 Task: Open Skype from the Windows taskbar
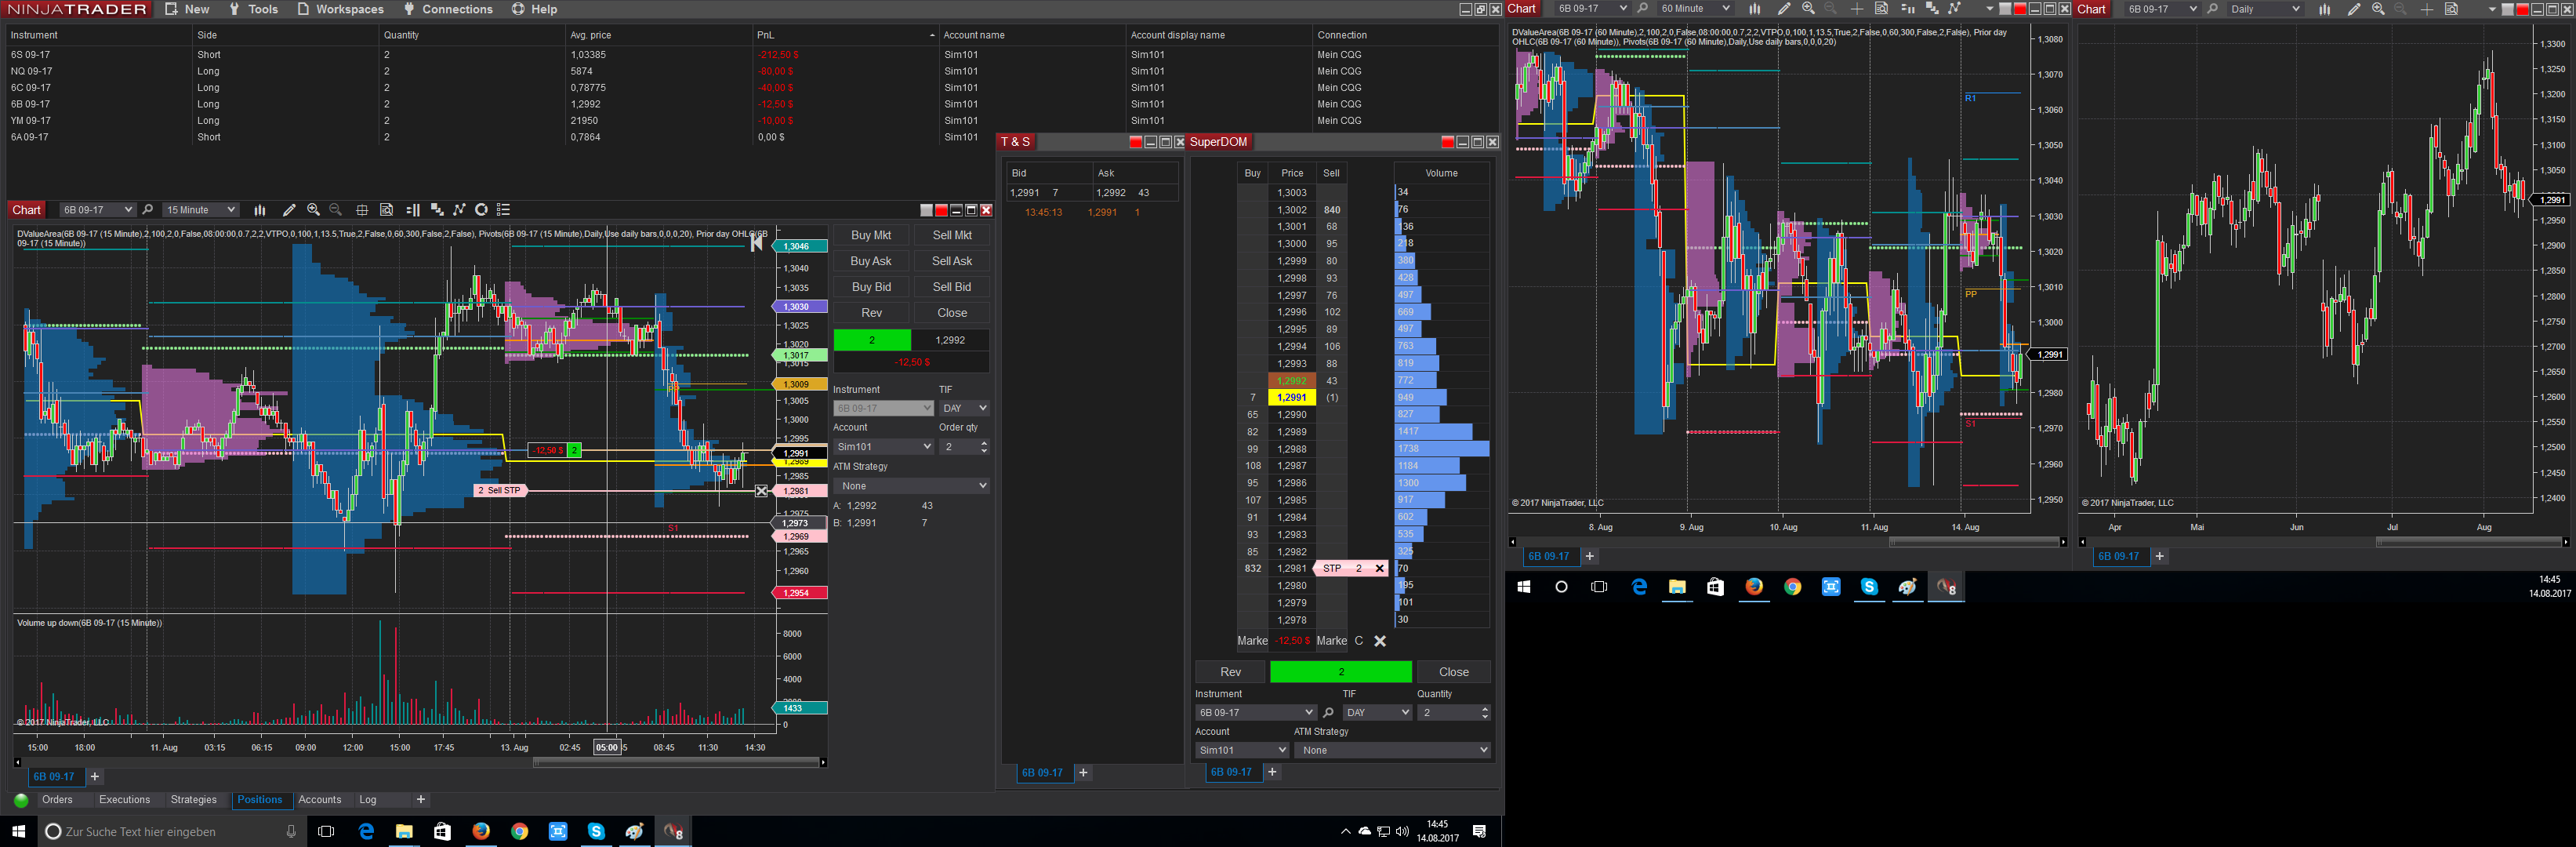[596, 831]
